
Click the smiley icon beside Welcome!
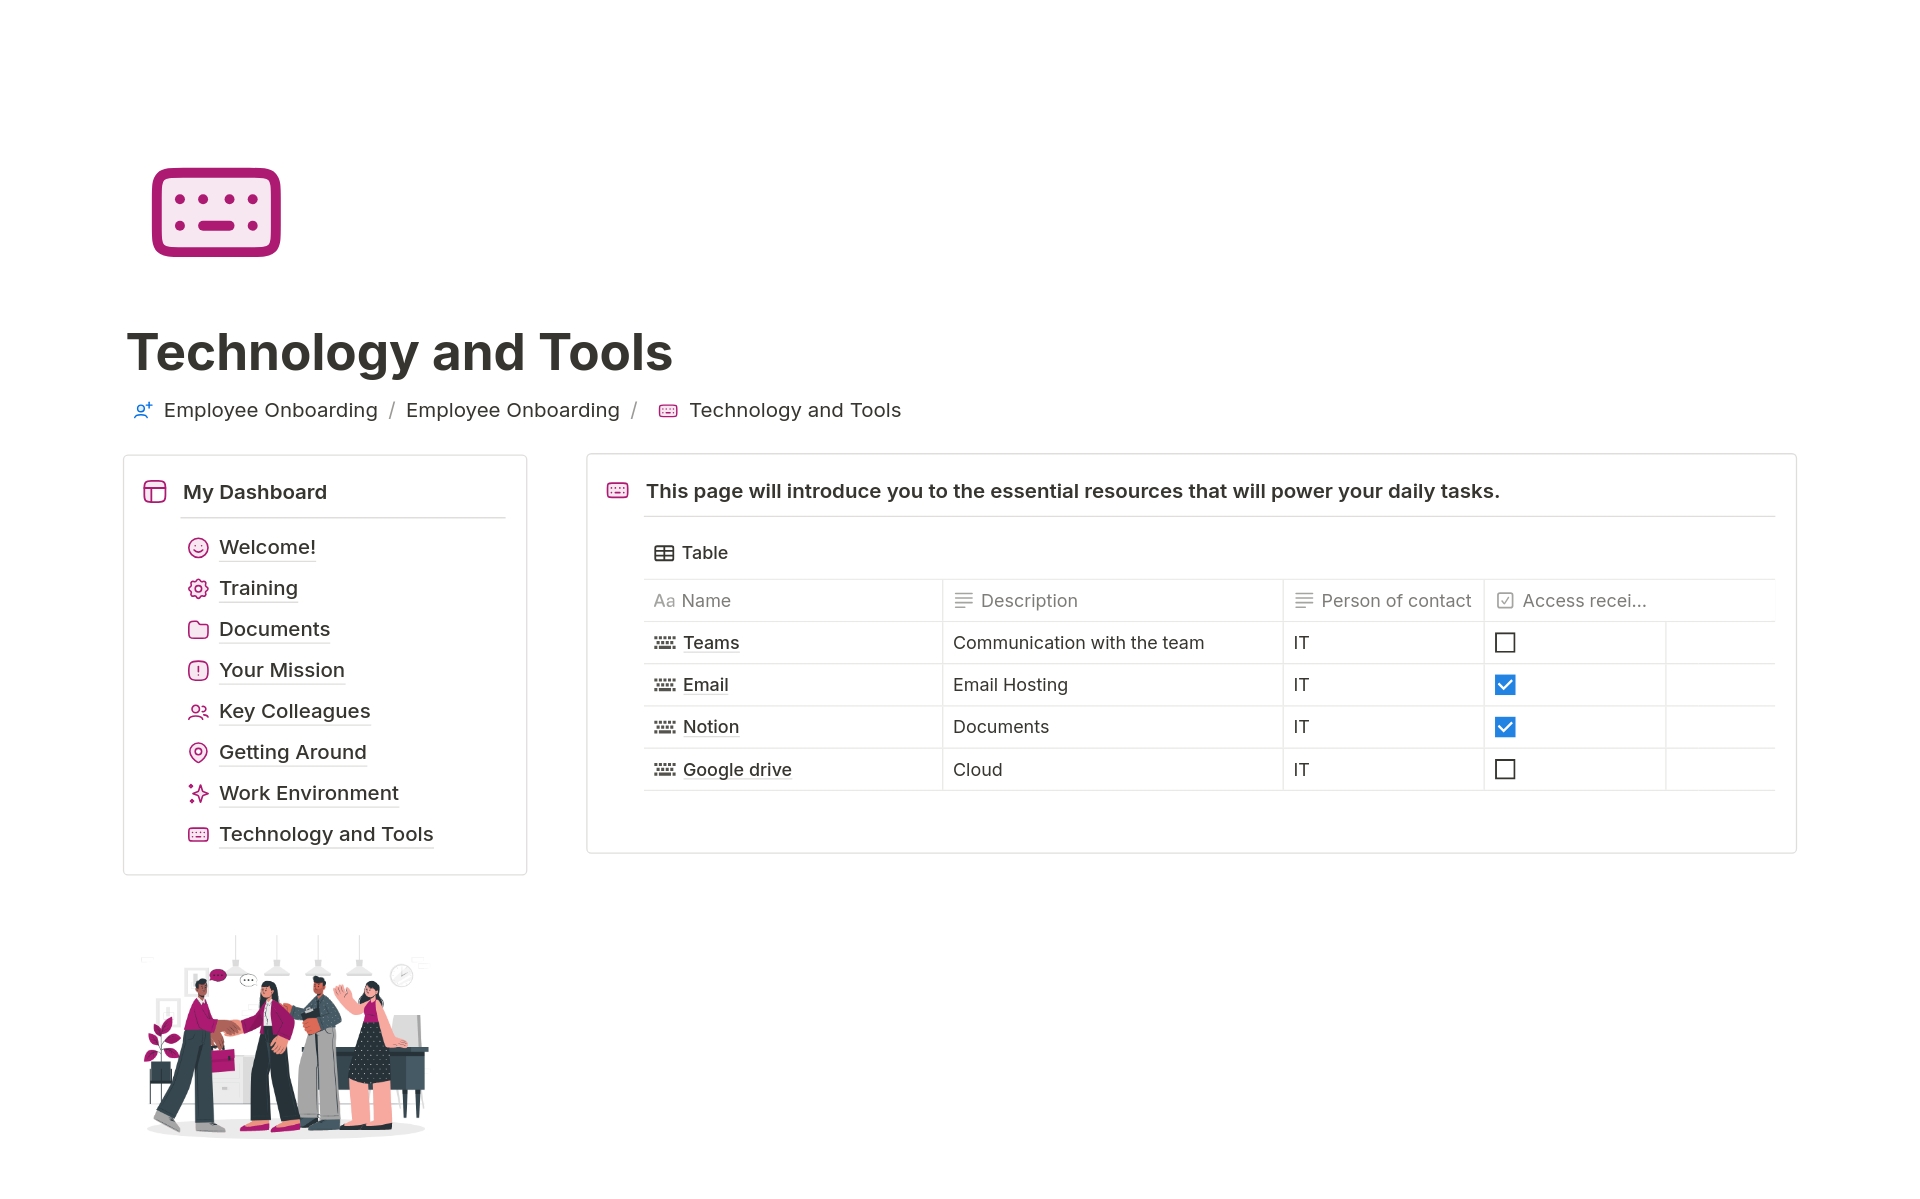click(x=198, y=548)
